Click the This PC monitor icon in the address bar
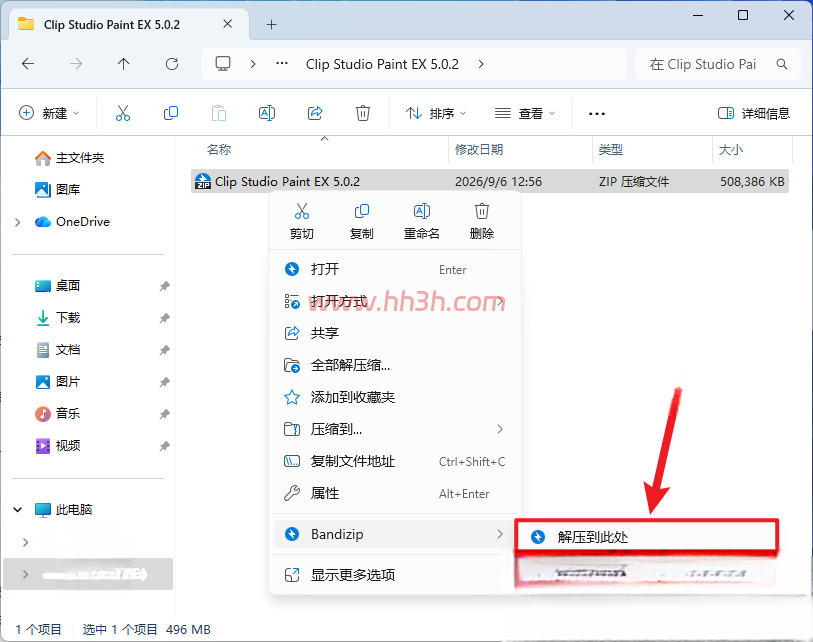Image resolution: width=813 pixels, height=642 pixels. (223, 64)
